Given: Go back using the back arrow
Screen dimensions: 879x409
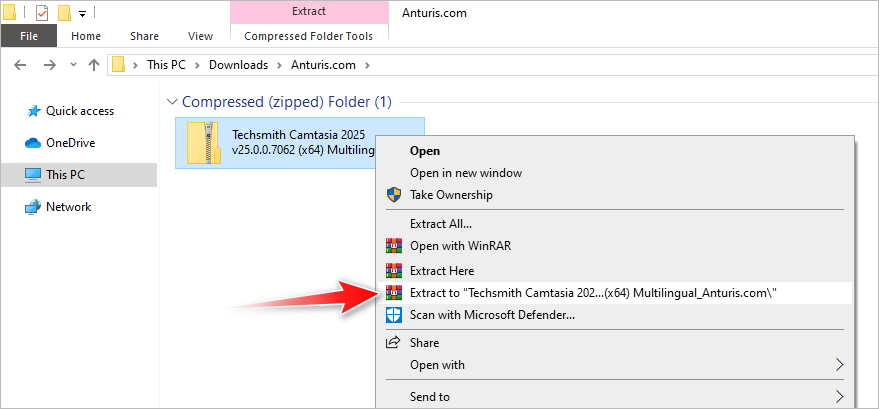Looking at the screenshot, I should click(22, 65).
